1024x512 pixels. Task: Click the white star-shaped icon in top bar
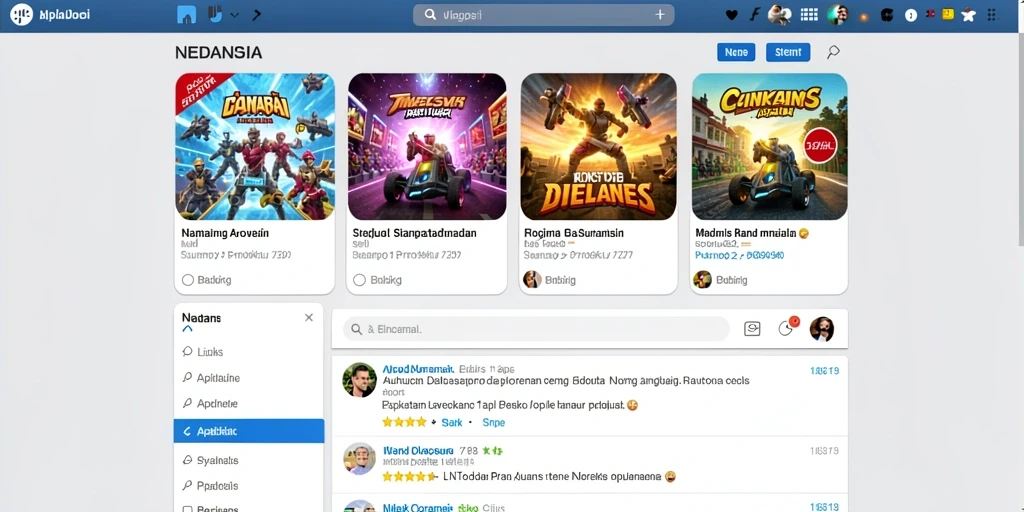pos(968,15)
